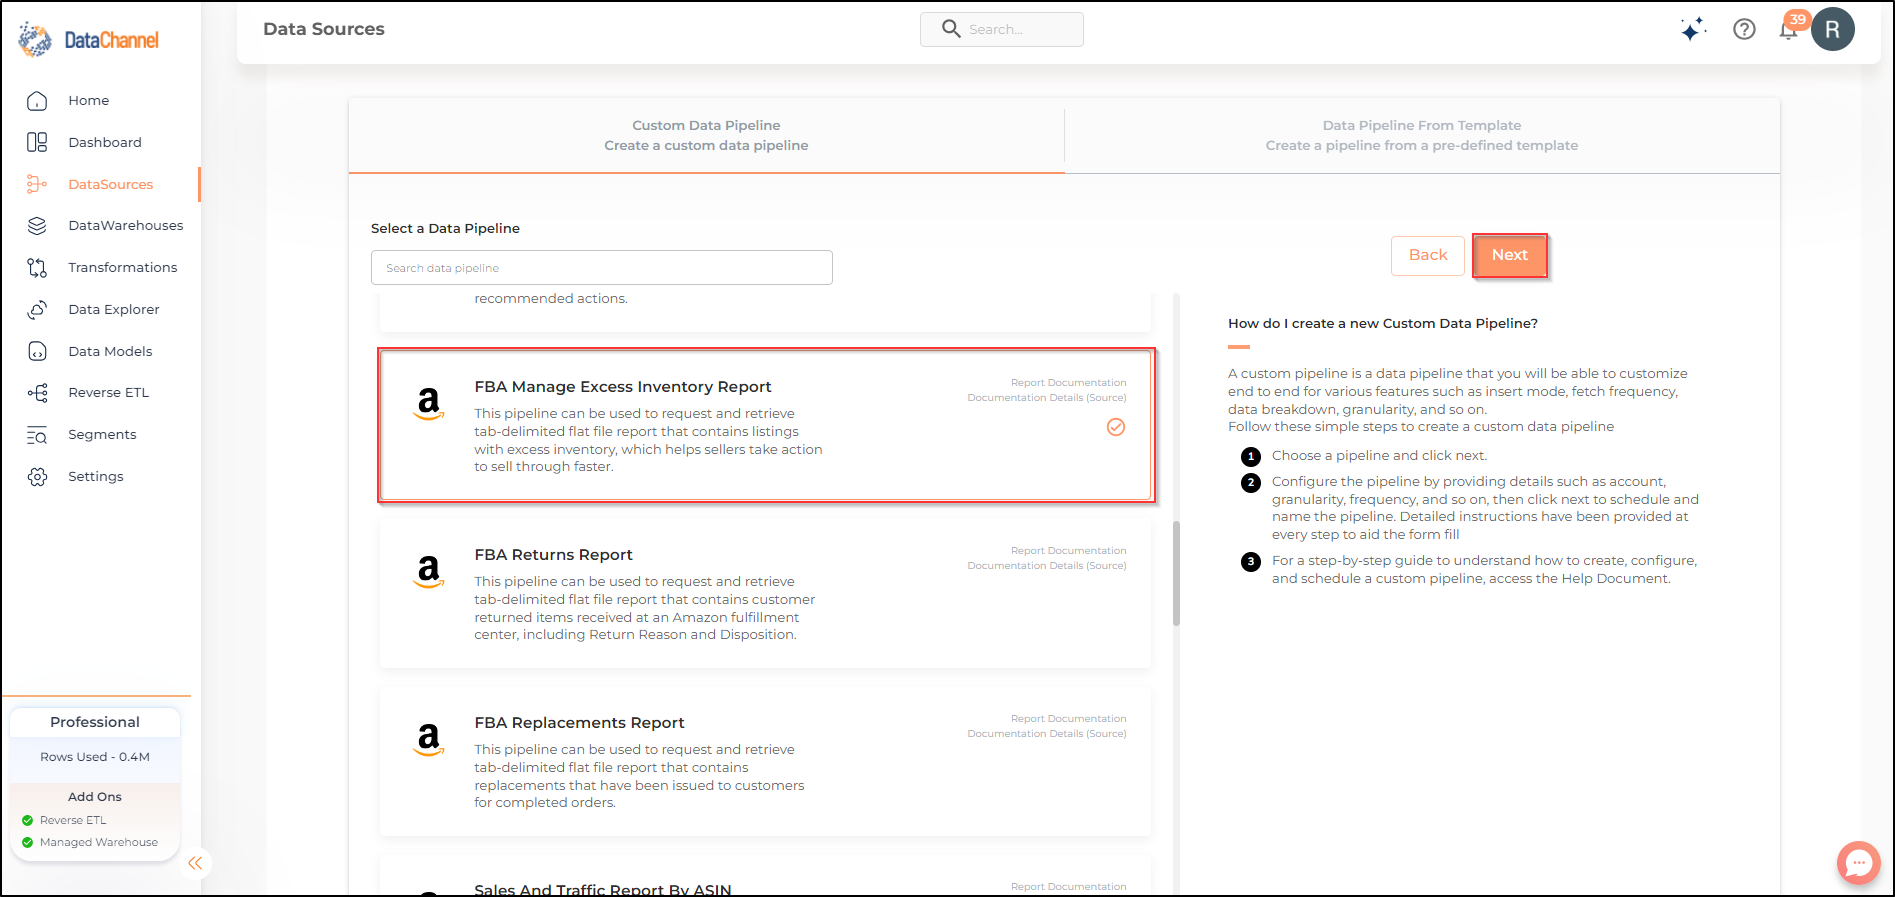Open Segments menu item
The height and width of the screenshot is (897, 1895).
point(102,435)
